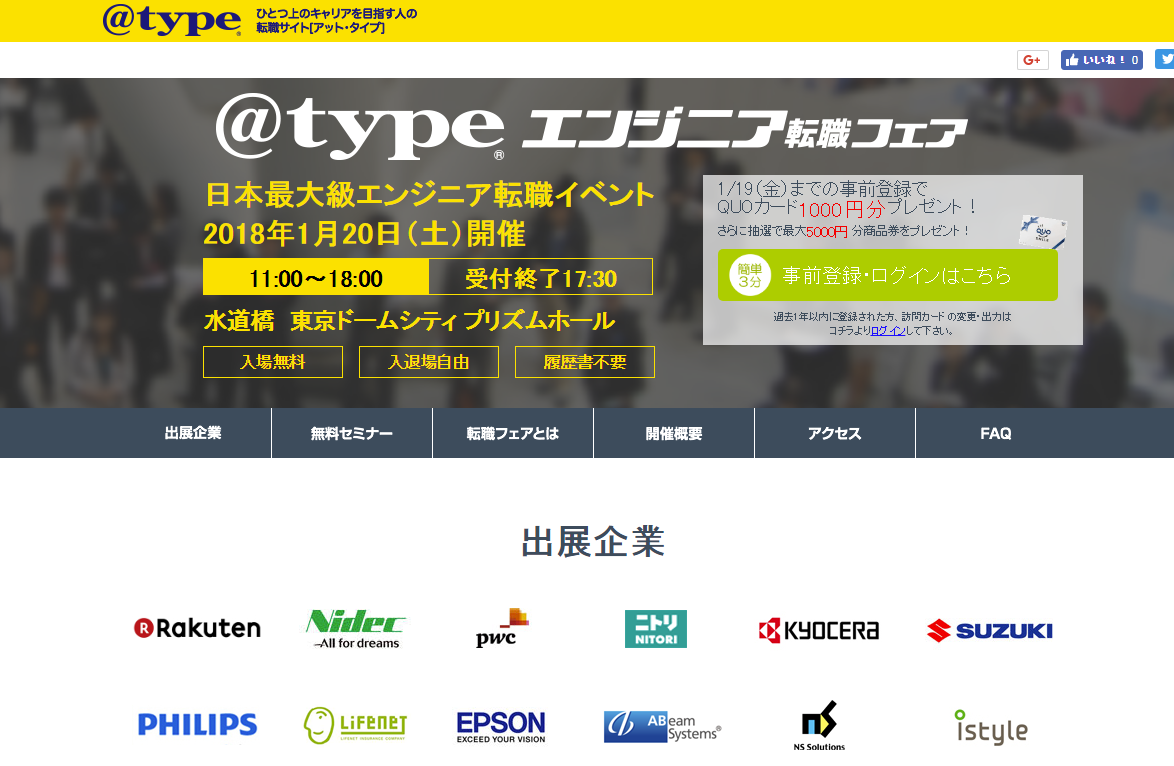
Task: Open the Philips exhibitor logo
Action: pyautogui.click(x=198, y=724)
